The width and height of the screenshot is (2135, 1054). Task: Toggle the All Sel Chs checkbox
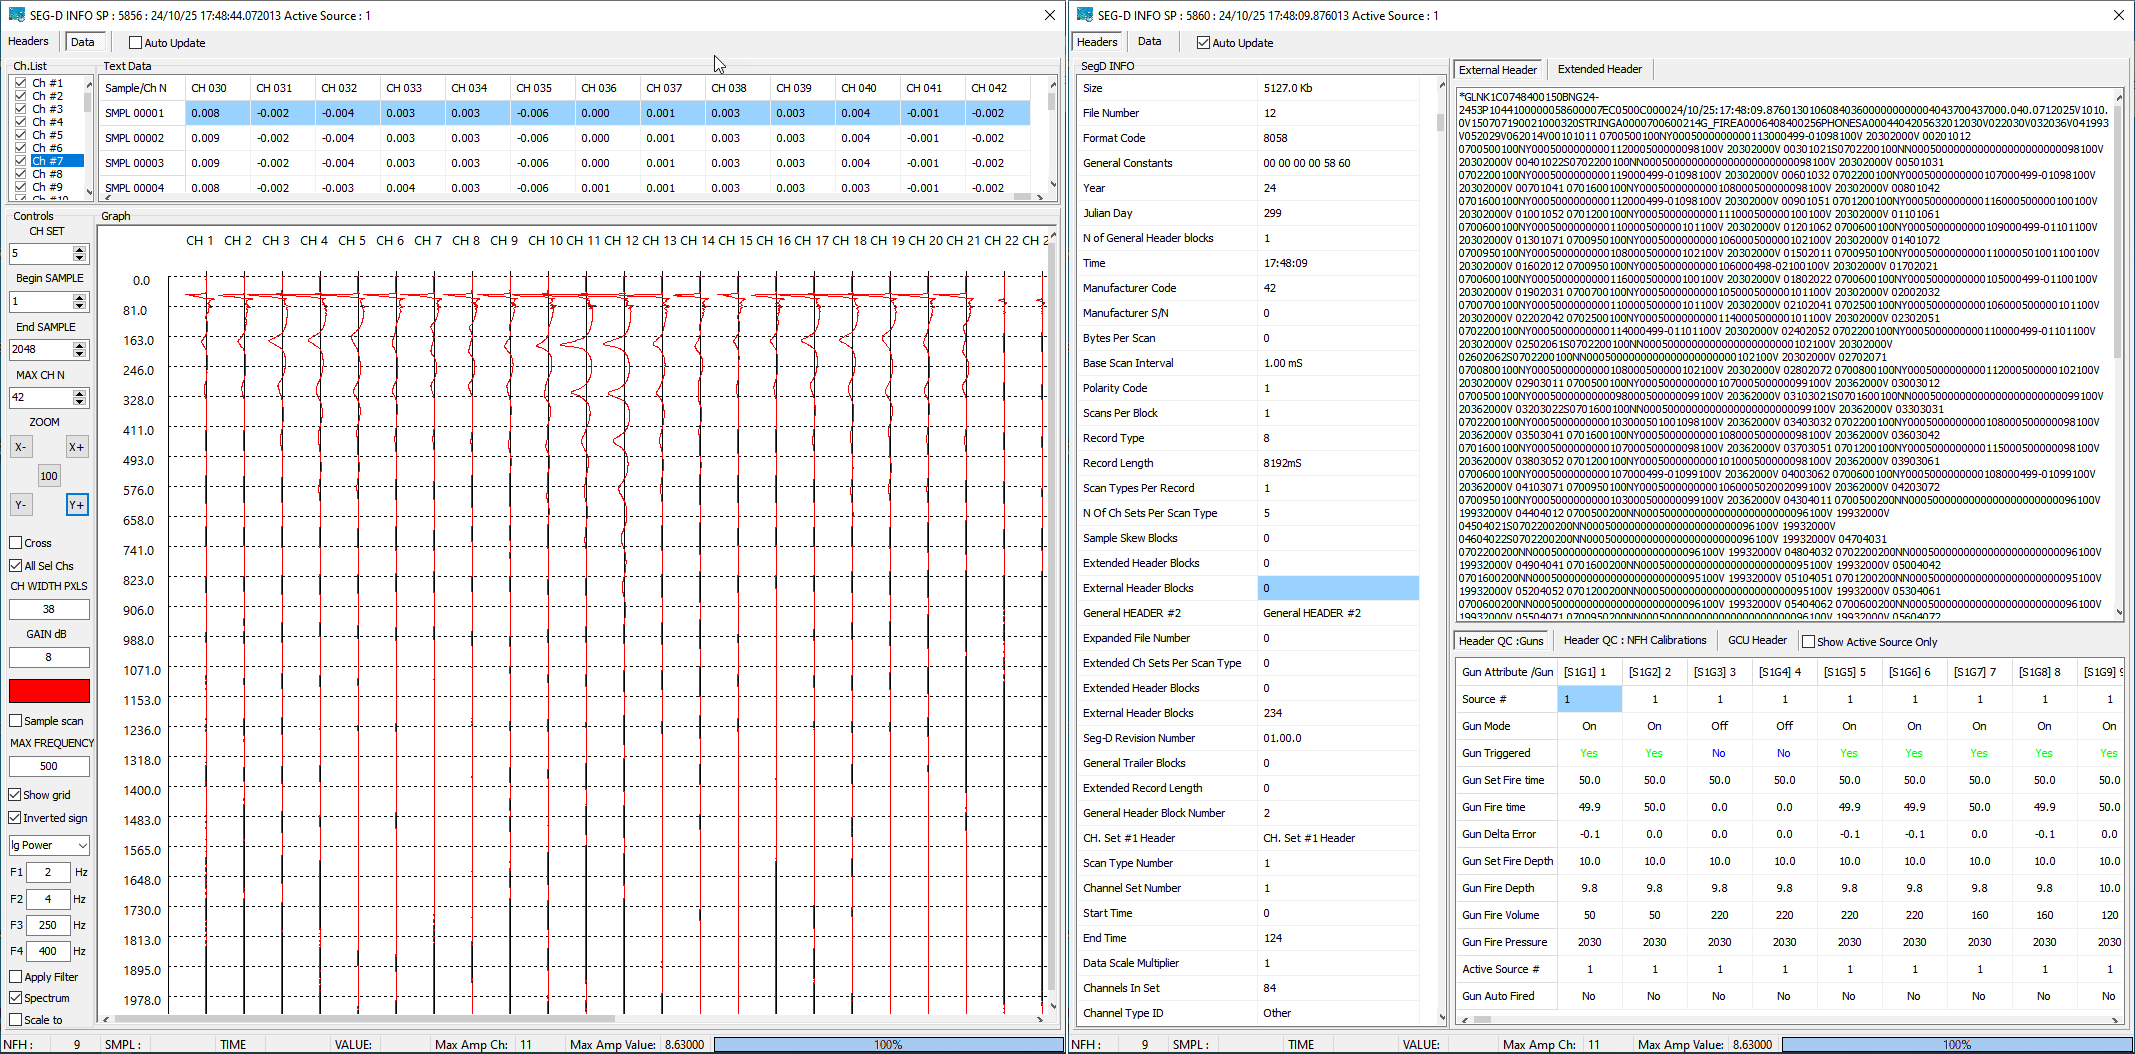(16, 566)
